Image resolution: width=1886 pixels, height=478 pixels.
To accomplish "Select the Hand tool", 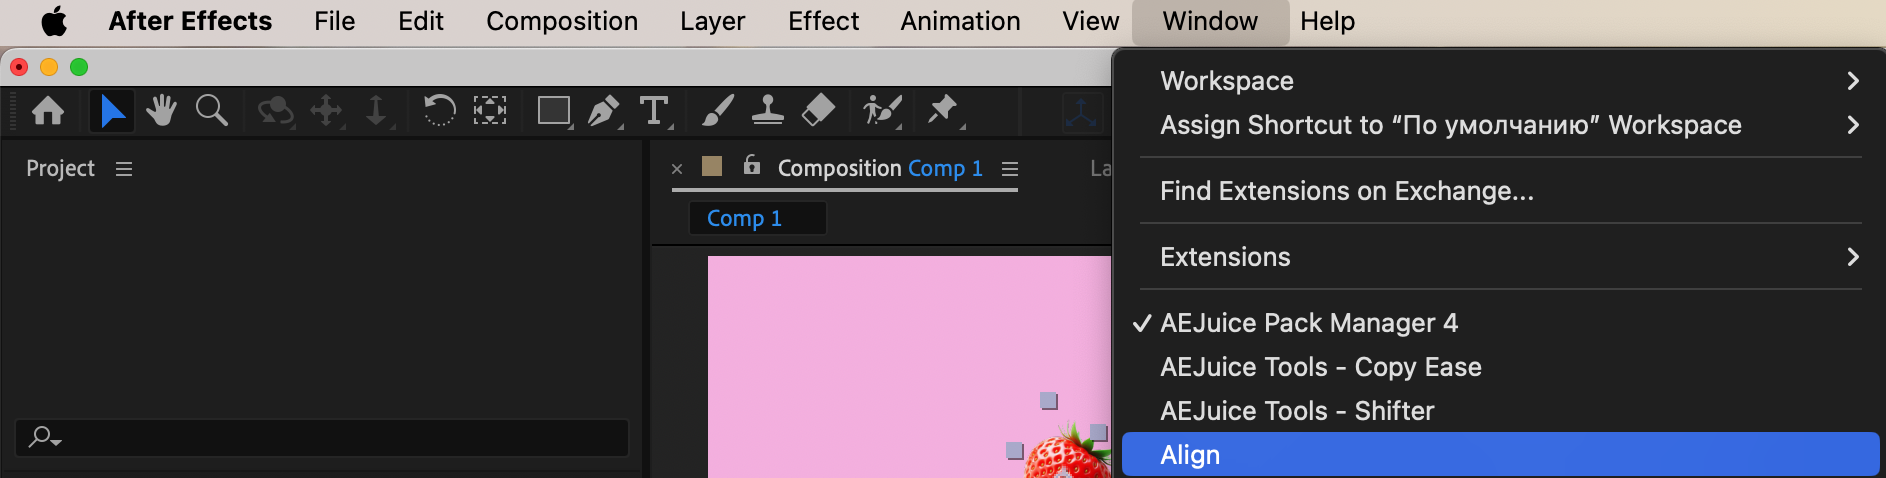I will point(161,110).
